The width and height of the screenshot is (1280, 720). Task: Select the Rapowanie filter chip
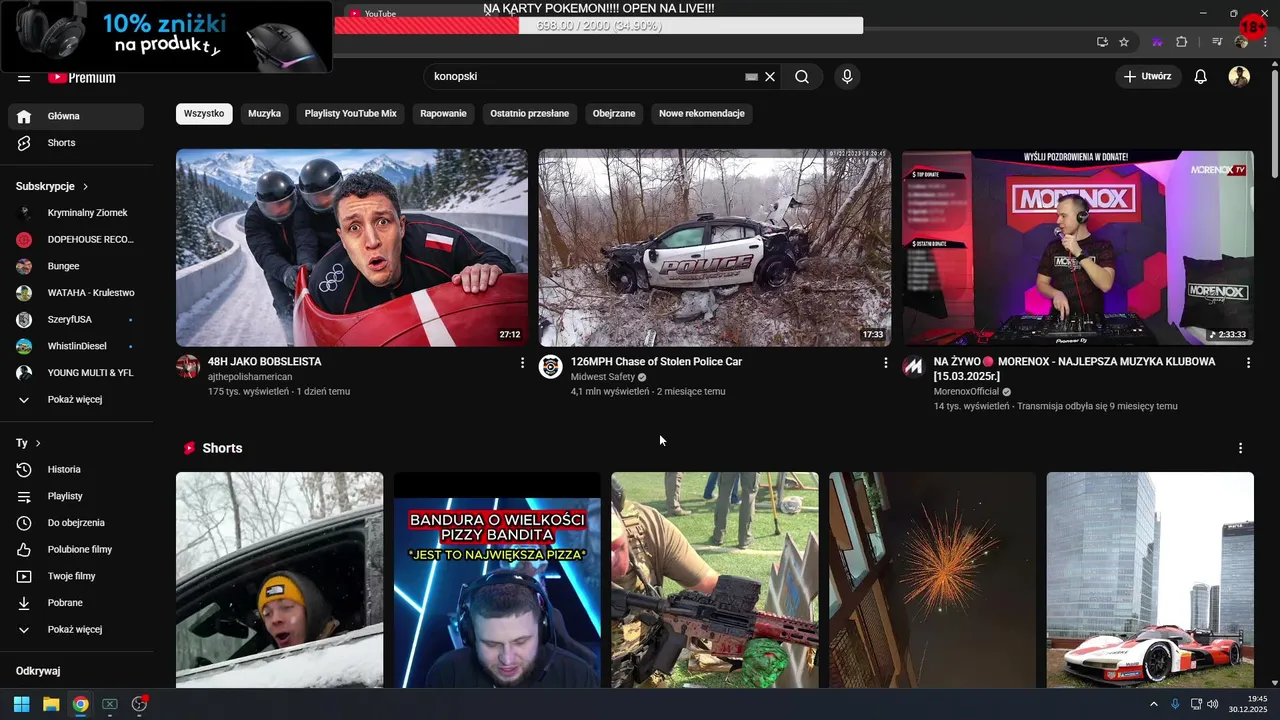coord(443,113)
